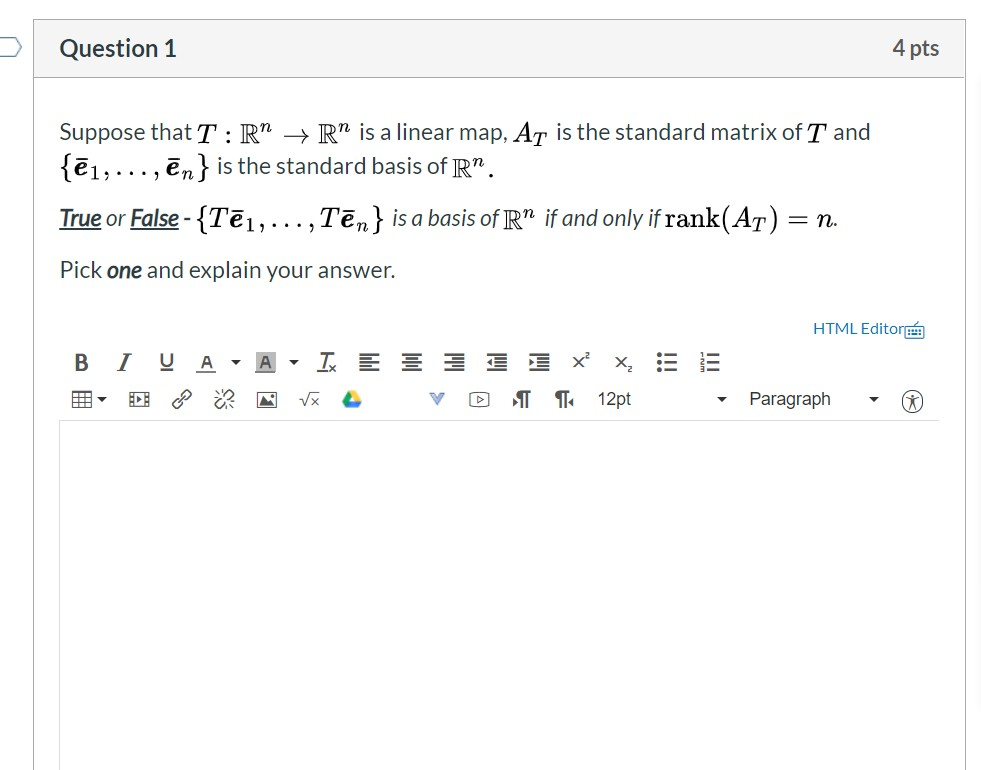Insert link with chain icon
Screen dimensions: 981x770
(x=181, y=399)
